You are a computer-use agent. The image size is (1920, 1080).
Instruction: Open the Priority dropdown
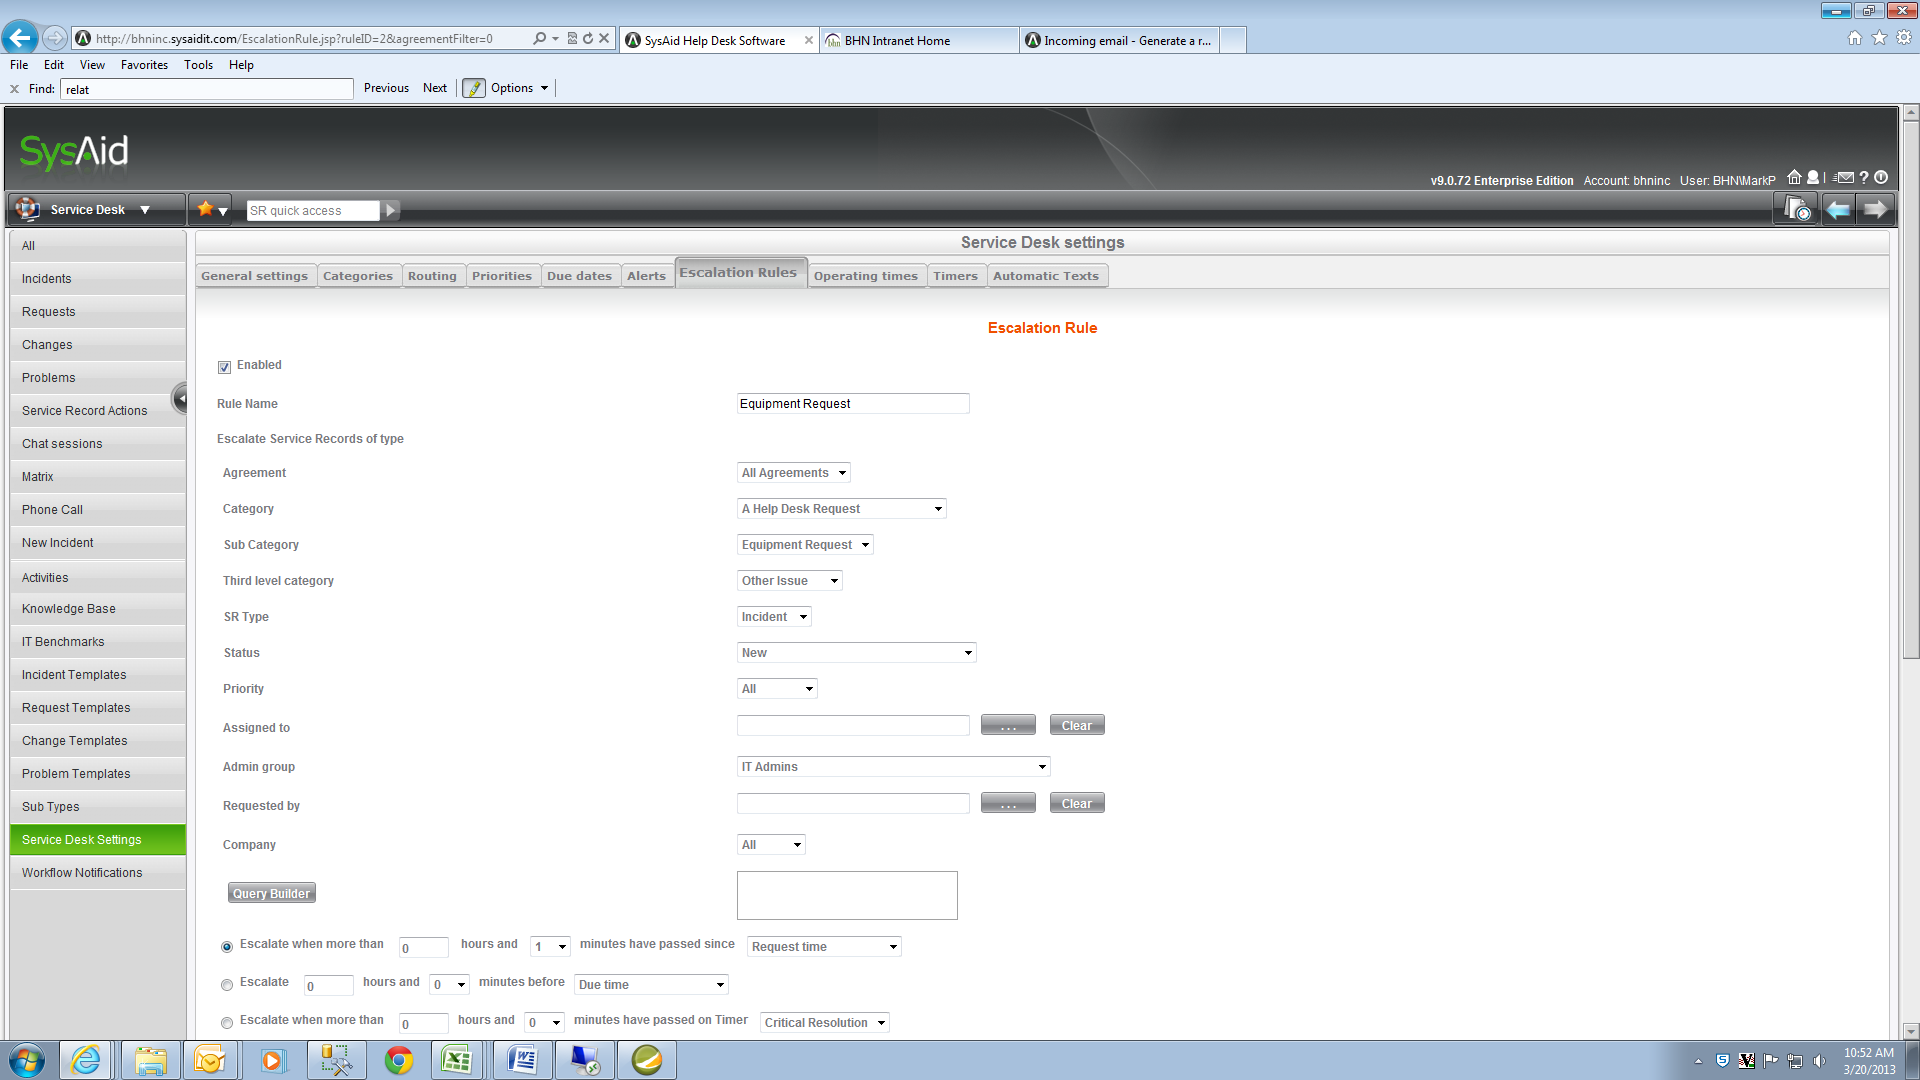(777, 689)
